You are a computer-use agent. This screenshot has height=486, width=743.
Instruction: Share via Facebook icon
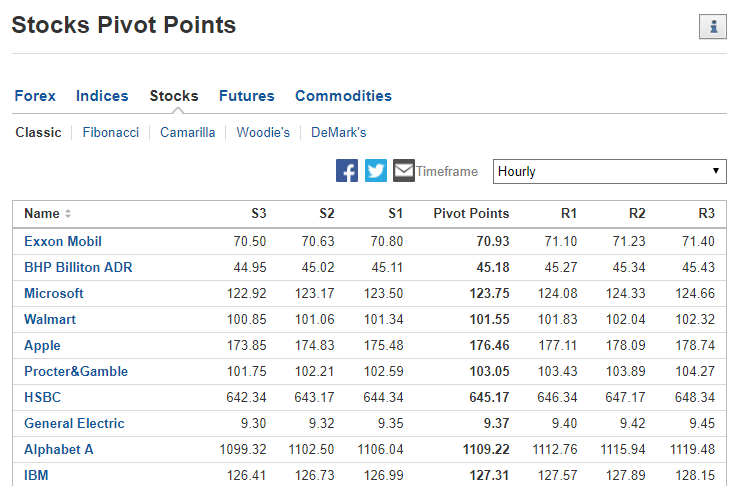coord(347,171)
